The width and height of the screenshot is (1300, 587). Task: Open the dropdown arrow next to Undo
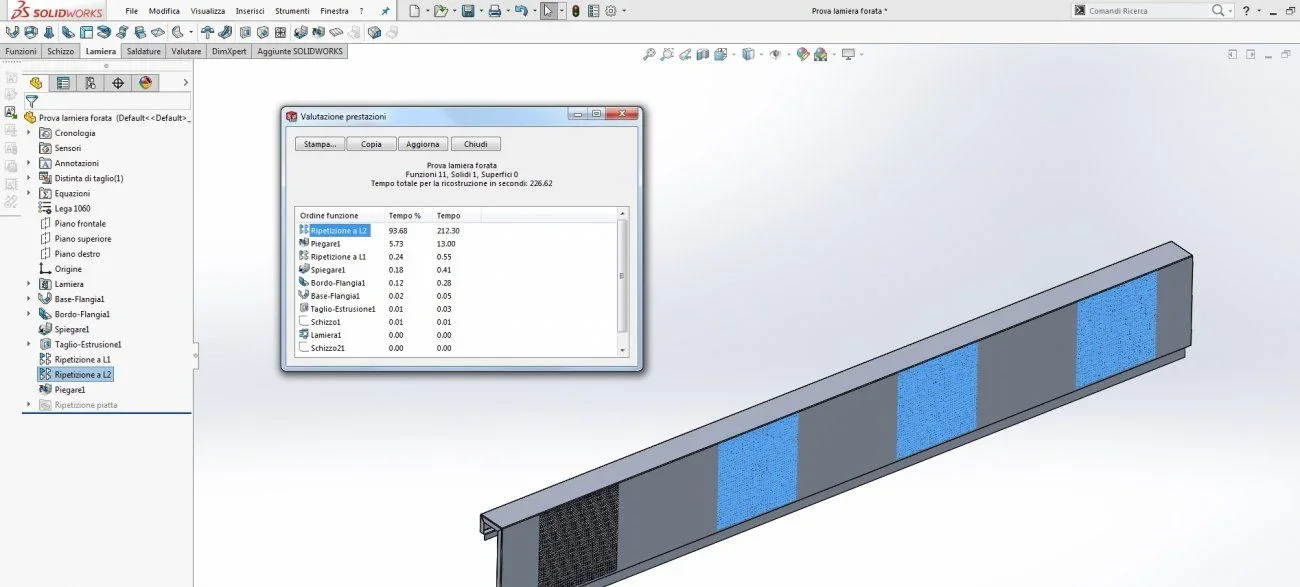click(x=533, y=11)
